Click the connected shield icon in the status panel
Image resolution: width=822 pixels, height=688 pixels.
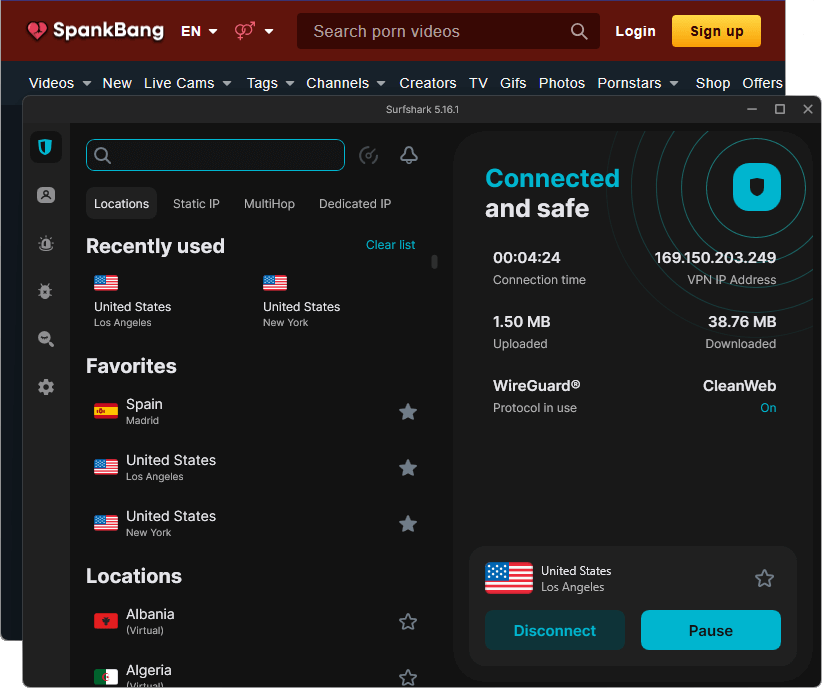[x=756, y=187]
